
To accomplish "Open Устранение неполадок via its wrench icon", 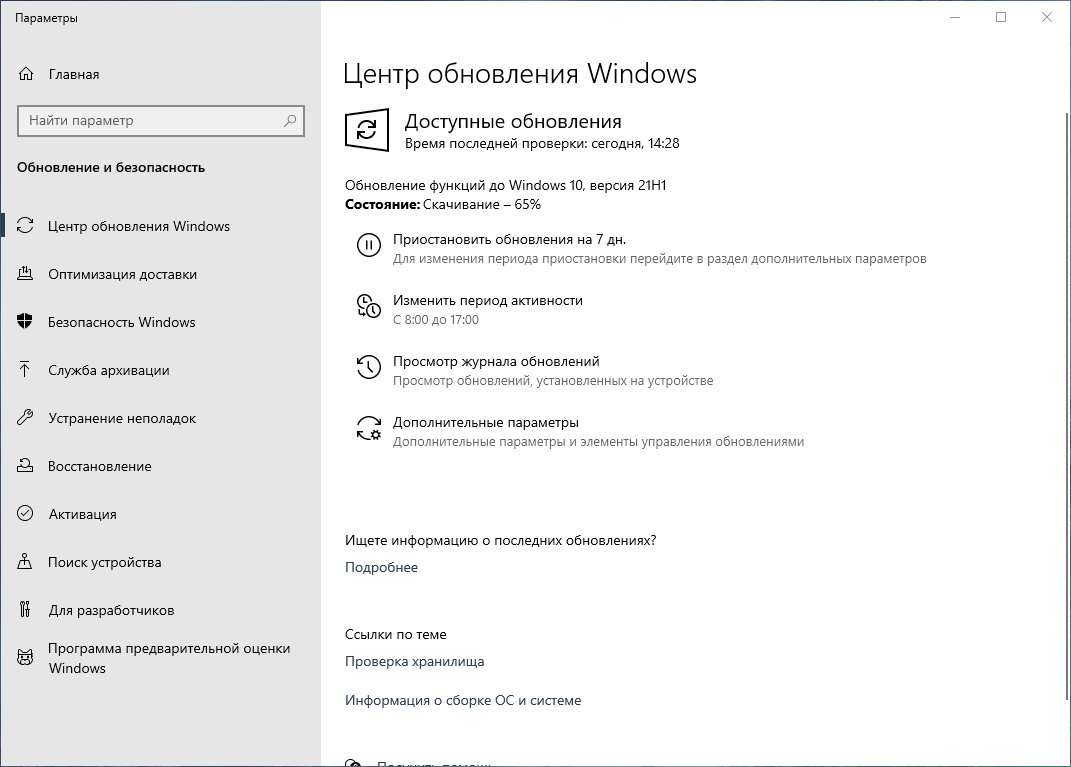I will [x=27, y=418].
